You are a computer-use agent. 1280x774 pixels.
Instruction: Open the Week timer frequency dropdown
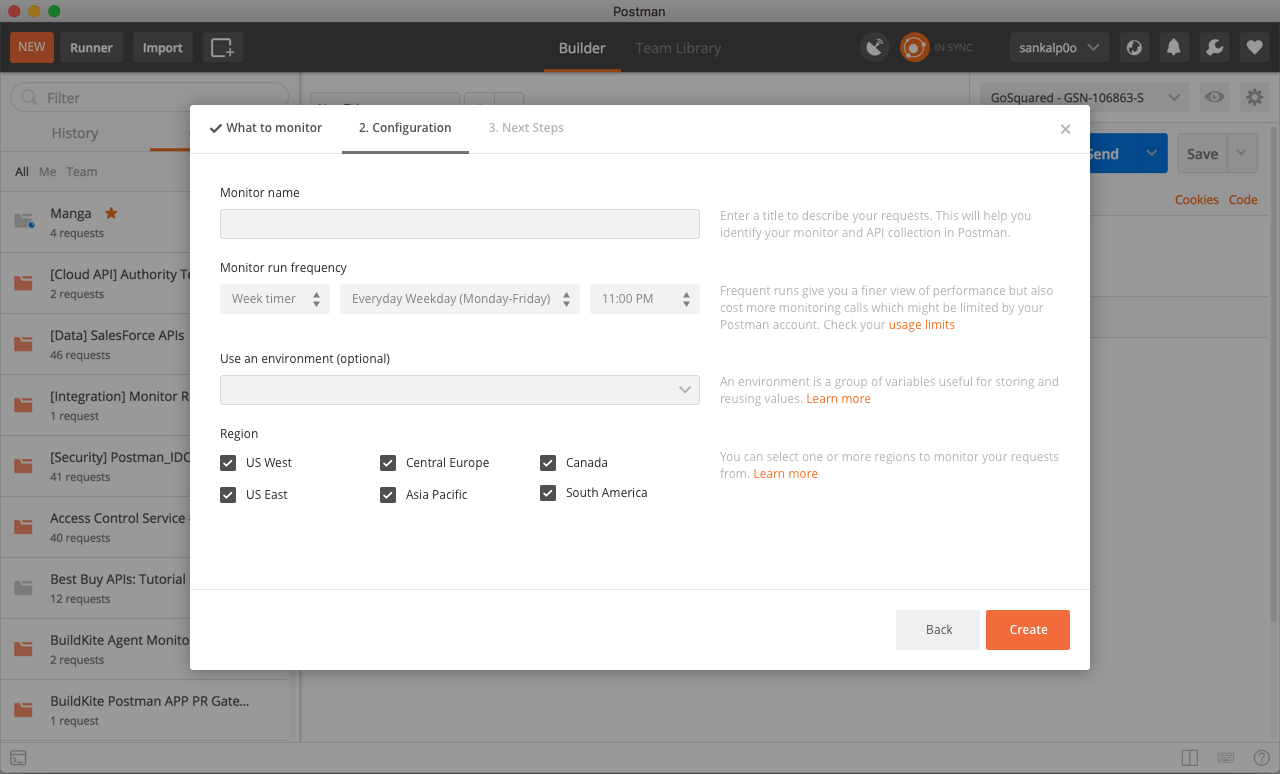(x=275, y=299)
